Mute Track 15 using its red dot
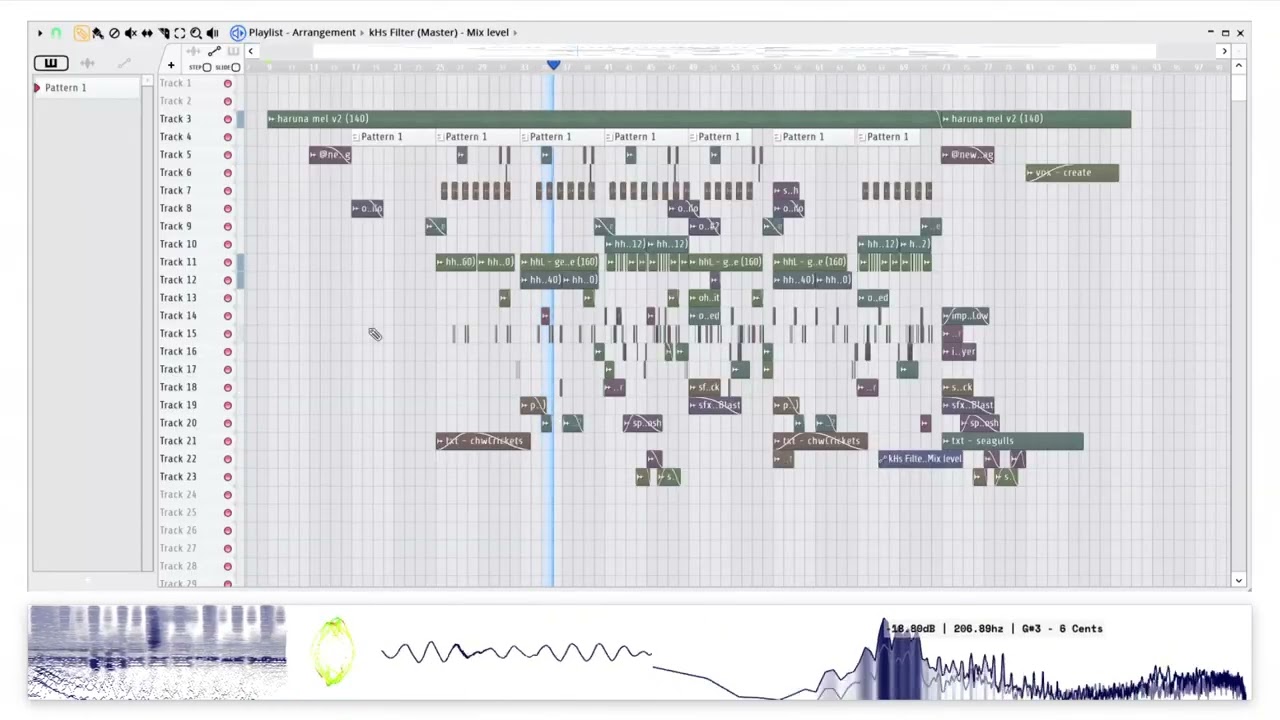Viewport: 1280px width, 720px height. (228, 334)
